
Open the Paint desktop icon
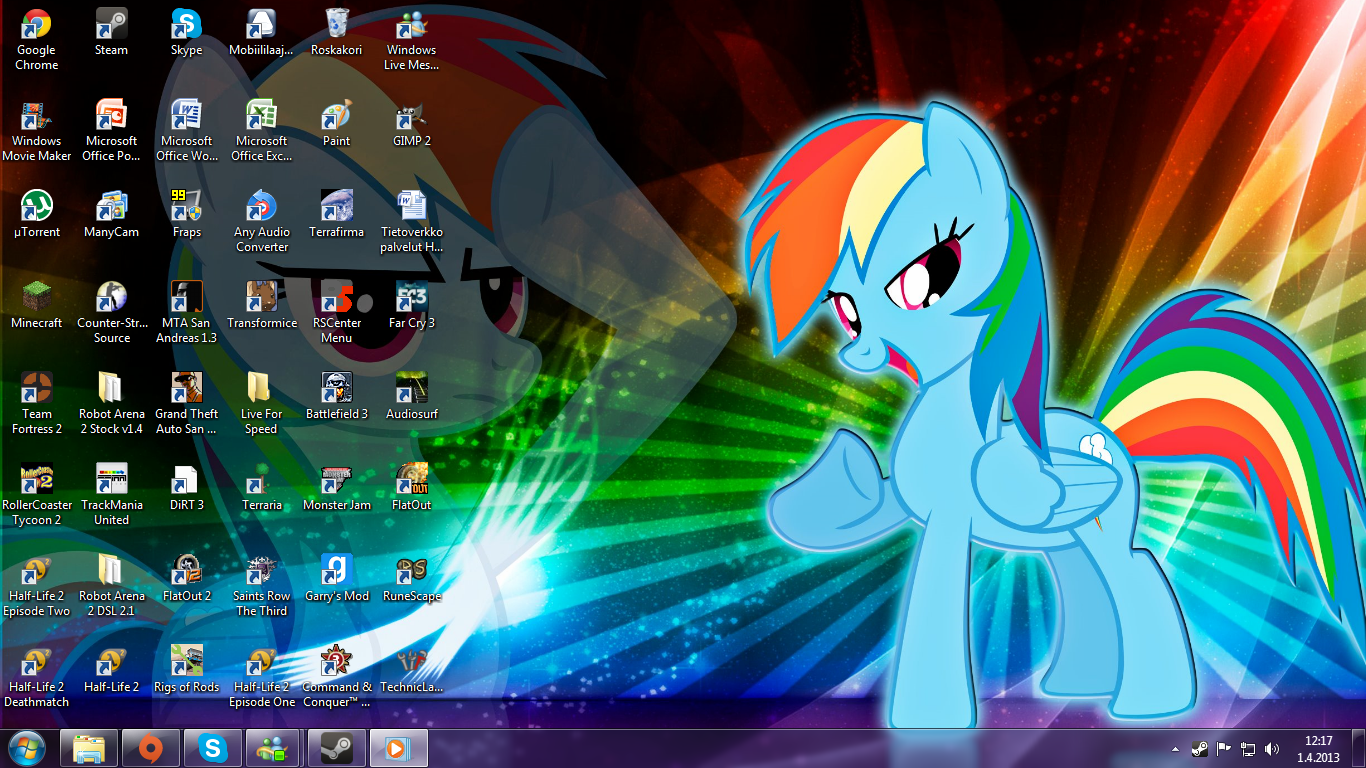pyautogui.click(x=337, y=124)
